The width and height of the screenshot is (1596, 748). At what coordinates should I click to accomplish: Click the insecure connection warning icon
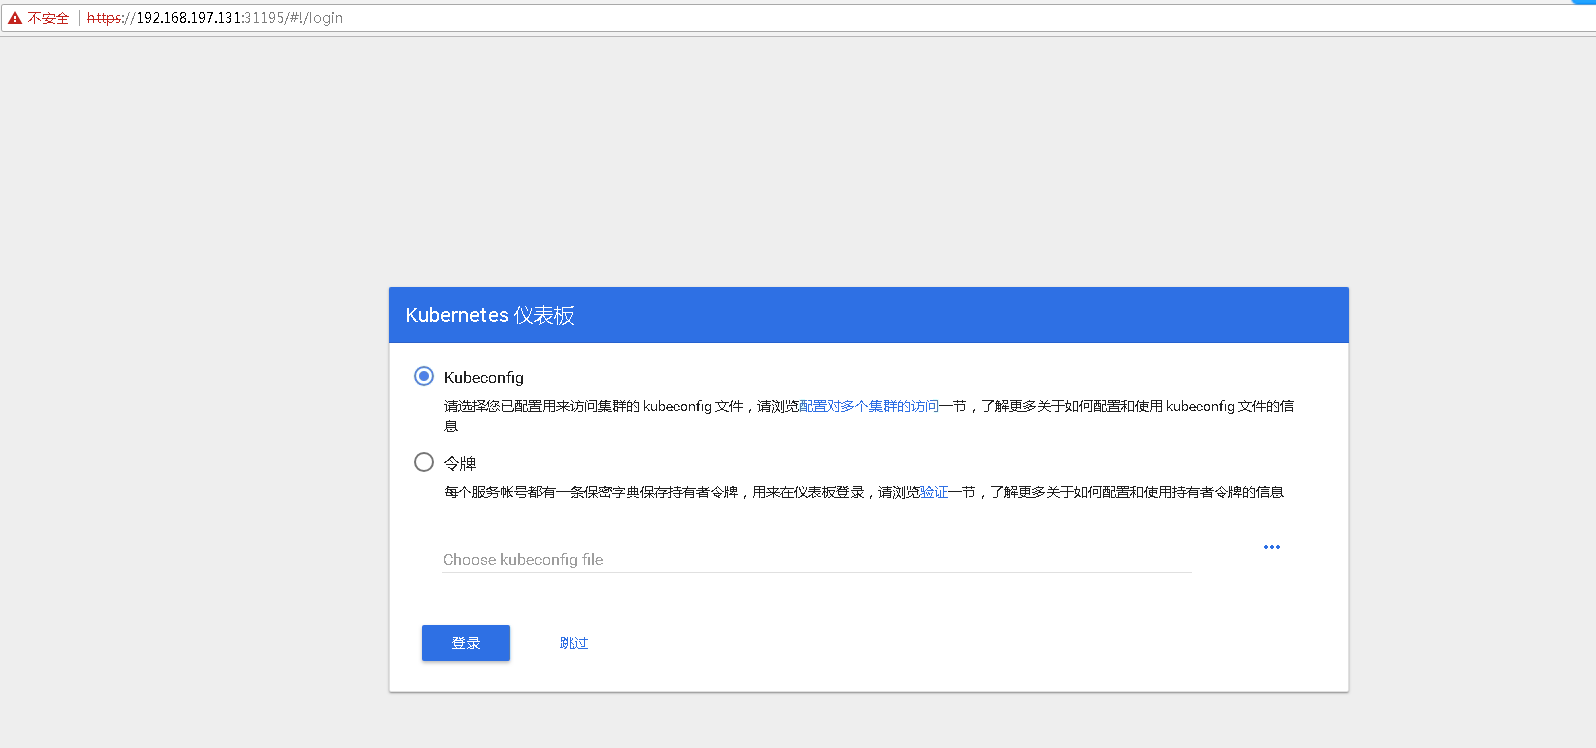click(x=15, y=18)
